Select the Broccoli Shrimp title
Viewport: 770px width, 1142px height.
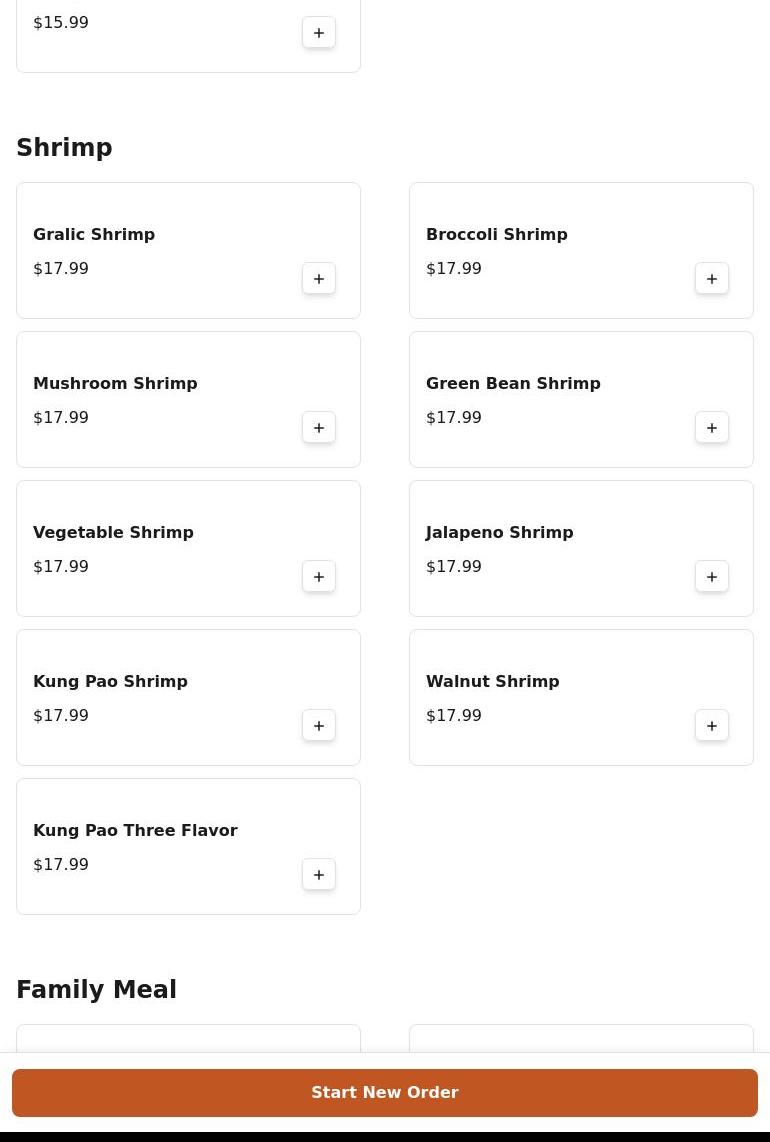[x=497, y=235]
